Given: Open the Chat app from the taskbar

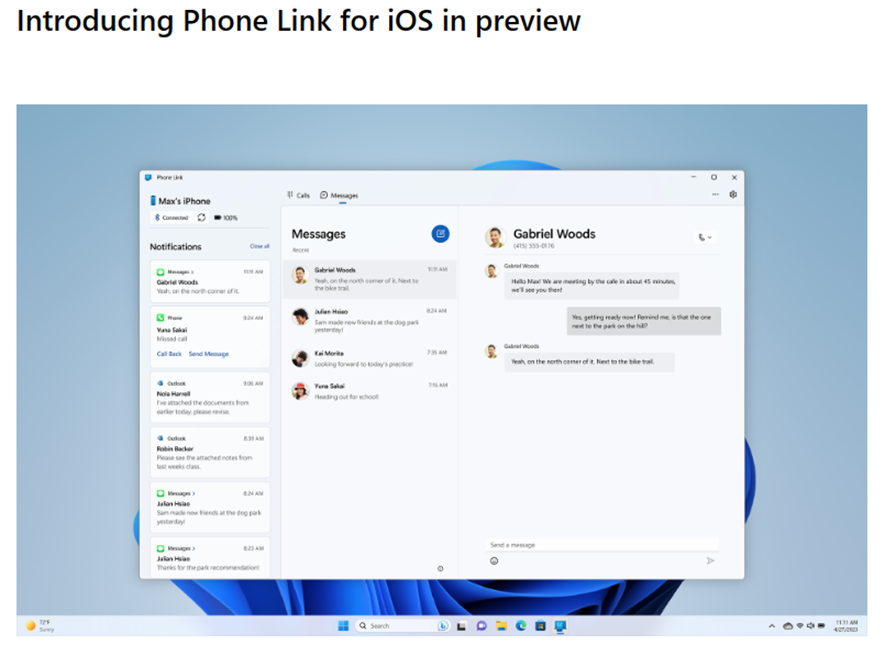Looking at the screenshot, I should tap(482, 626).
